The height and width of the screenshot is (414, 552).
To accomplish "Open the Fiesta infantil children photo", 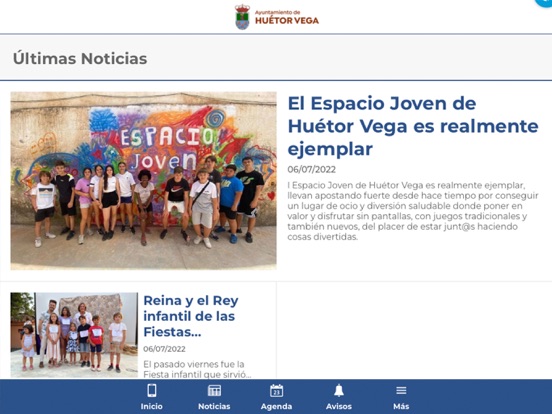I will (74, 335).
